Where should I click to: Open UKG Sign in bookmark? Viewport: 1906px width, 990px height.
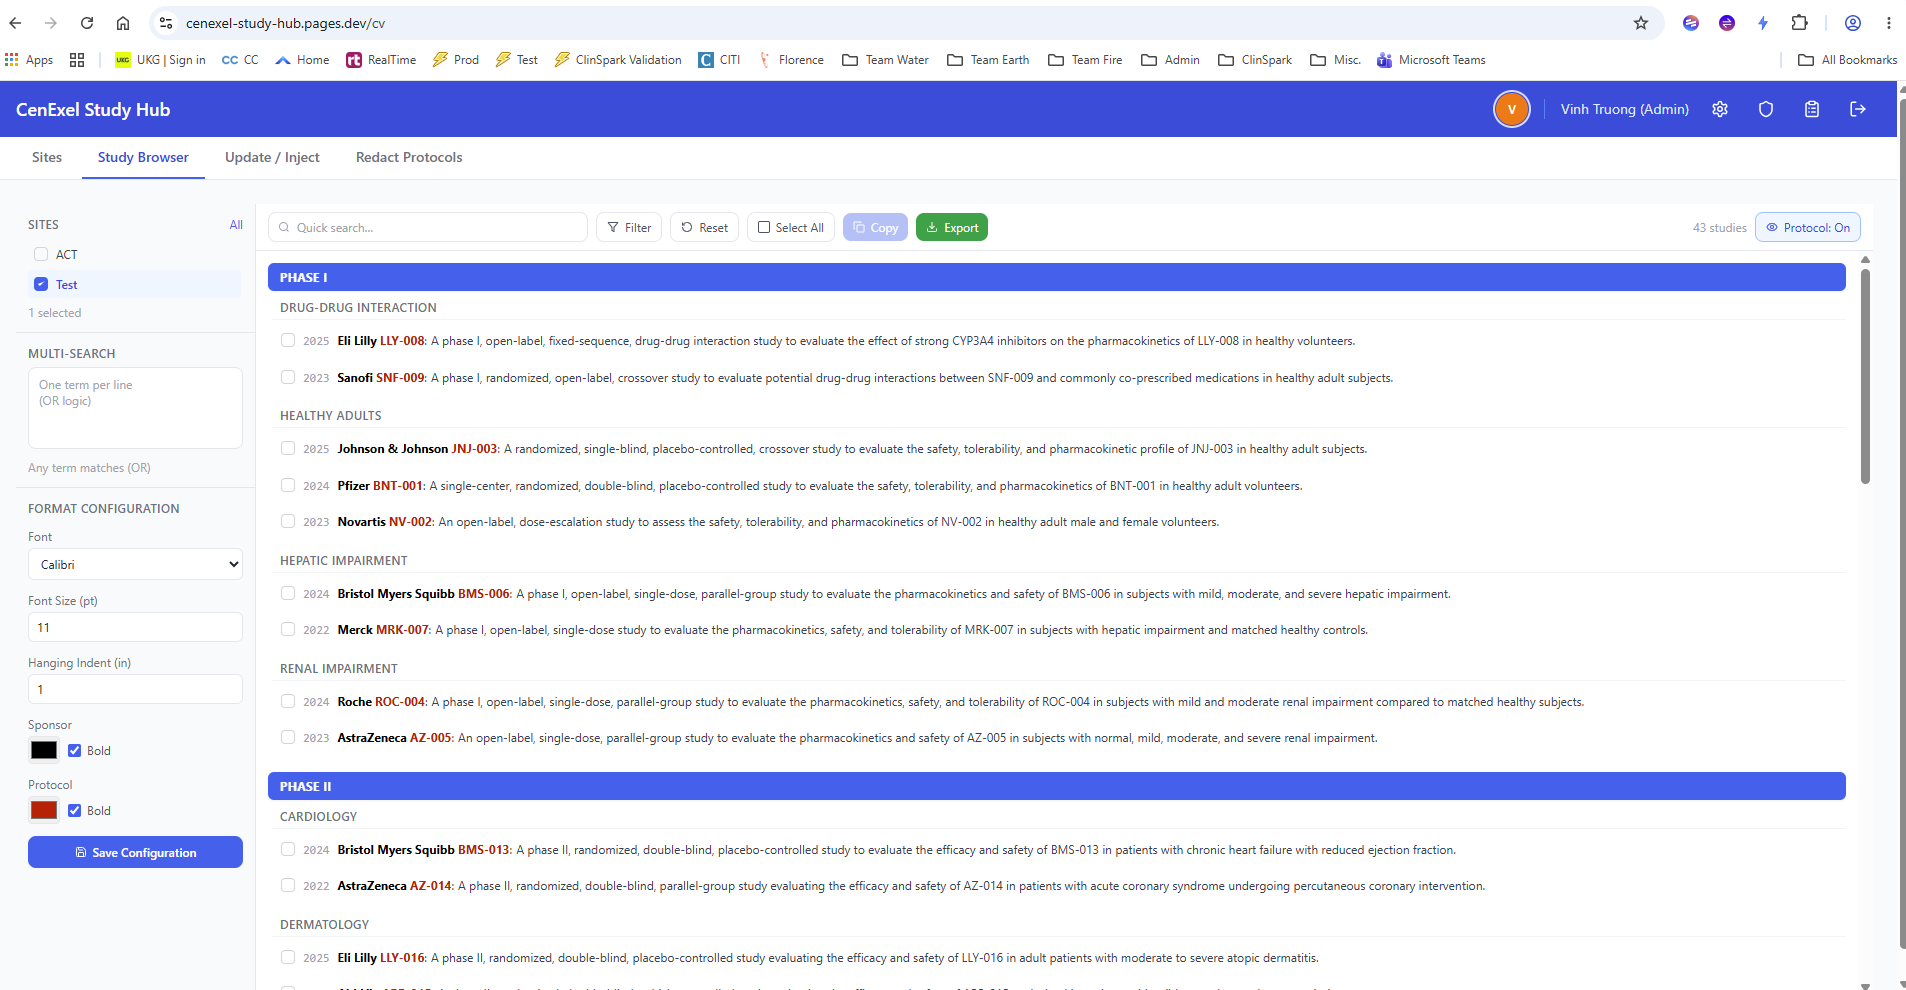(x=160, y=60)
